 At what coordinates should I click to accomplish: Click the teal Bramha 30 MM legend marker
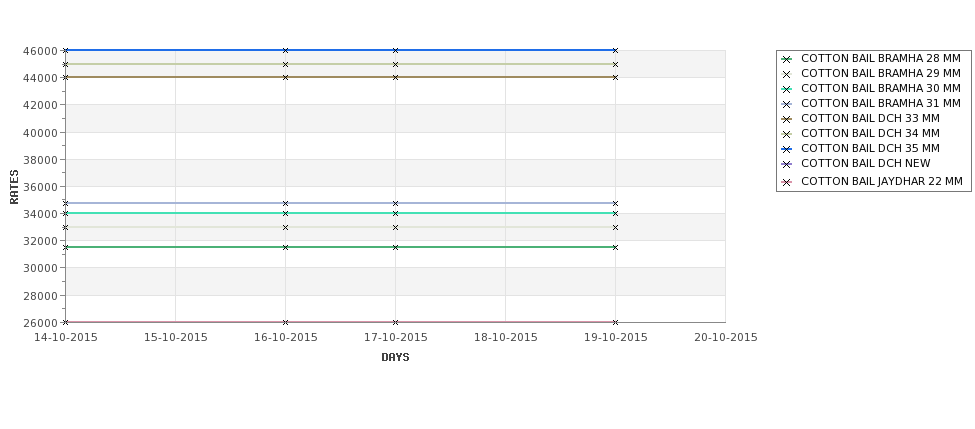pos(786,89)
